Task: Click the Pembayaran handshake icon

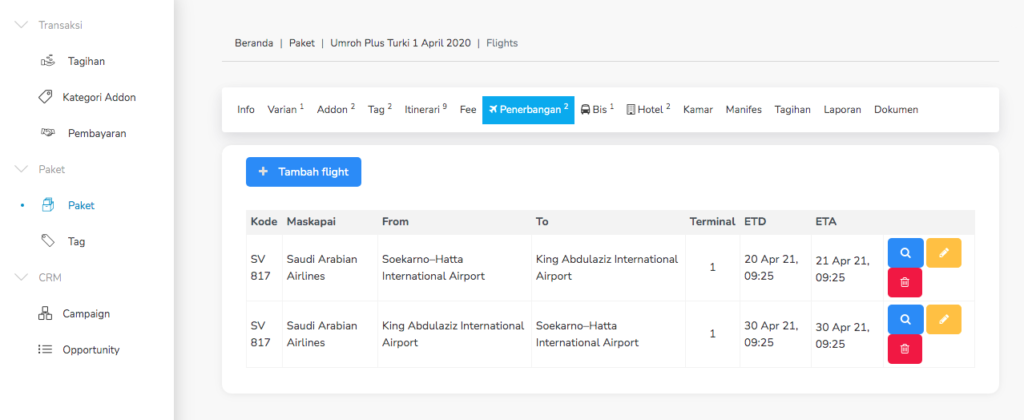Action: (x=47, y=133)
